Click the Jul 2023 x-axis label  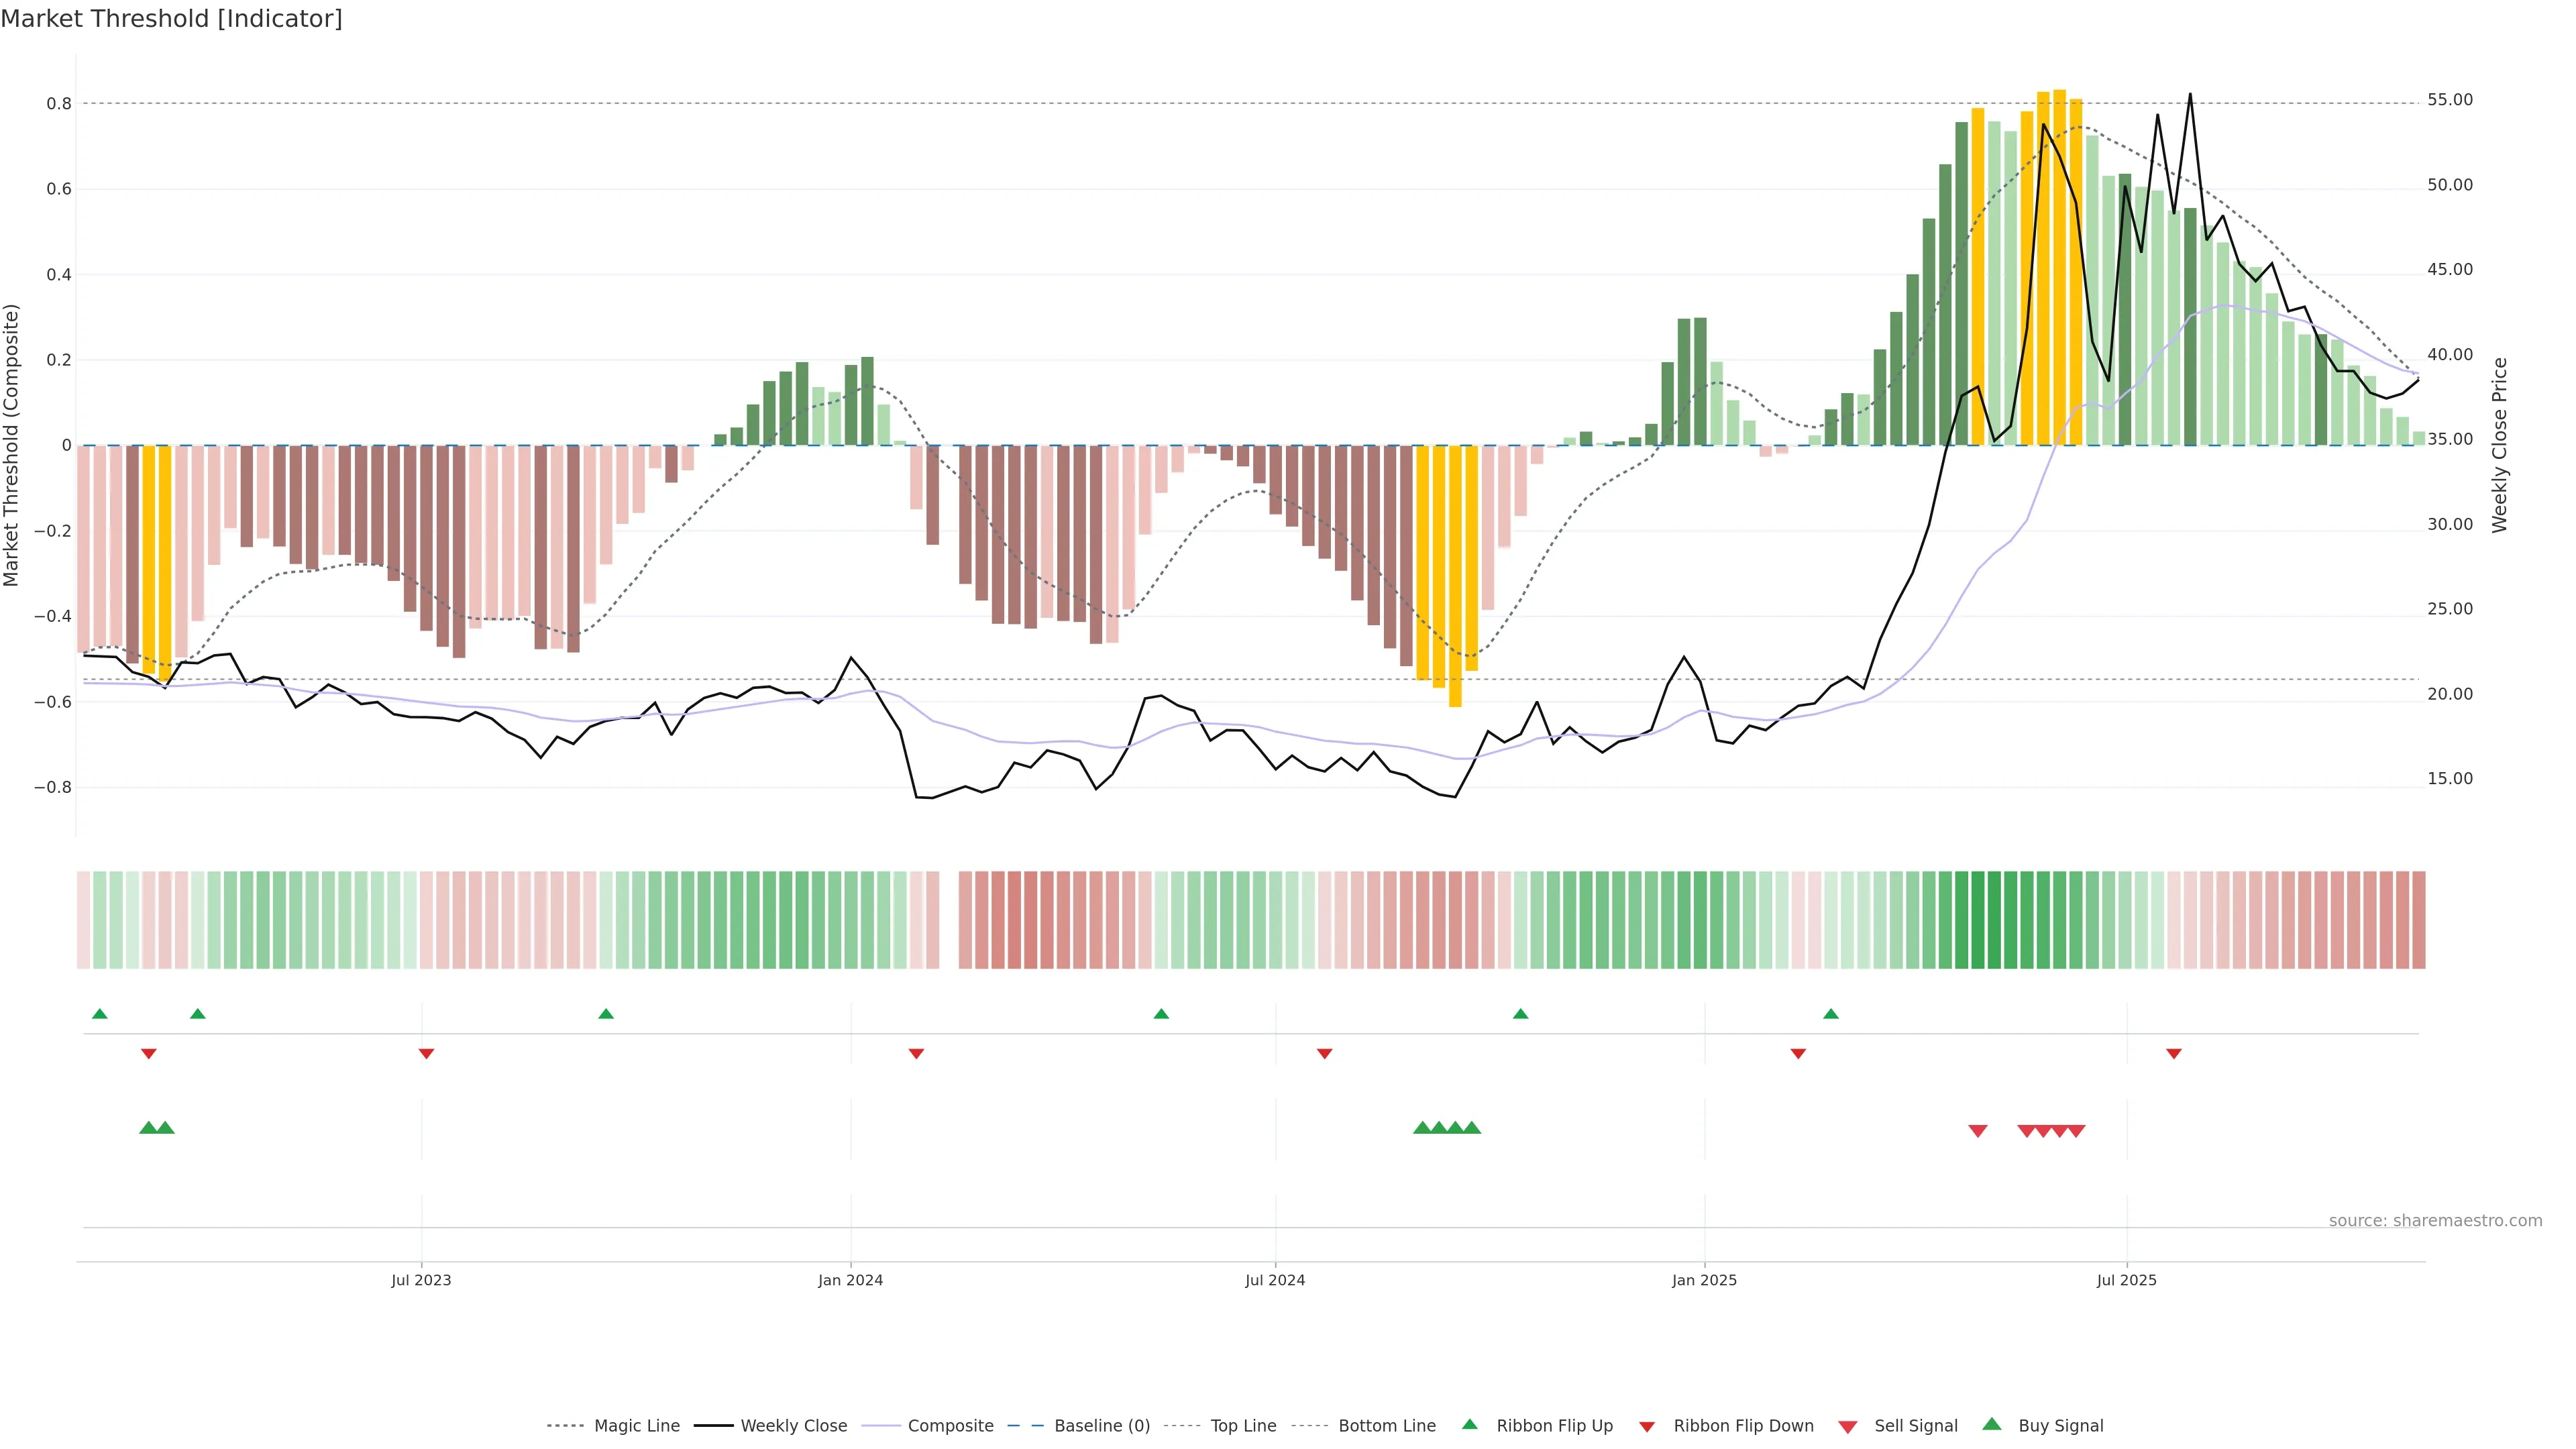[x=421, y=1280]
